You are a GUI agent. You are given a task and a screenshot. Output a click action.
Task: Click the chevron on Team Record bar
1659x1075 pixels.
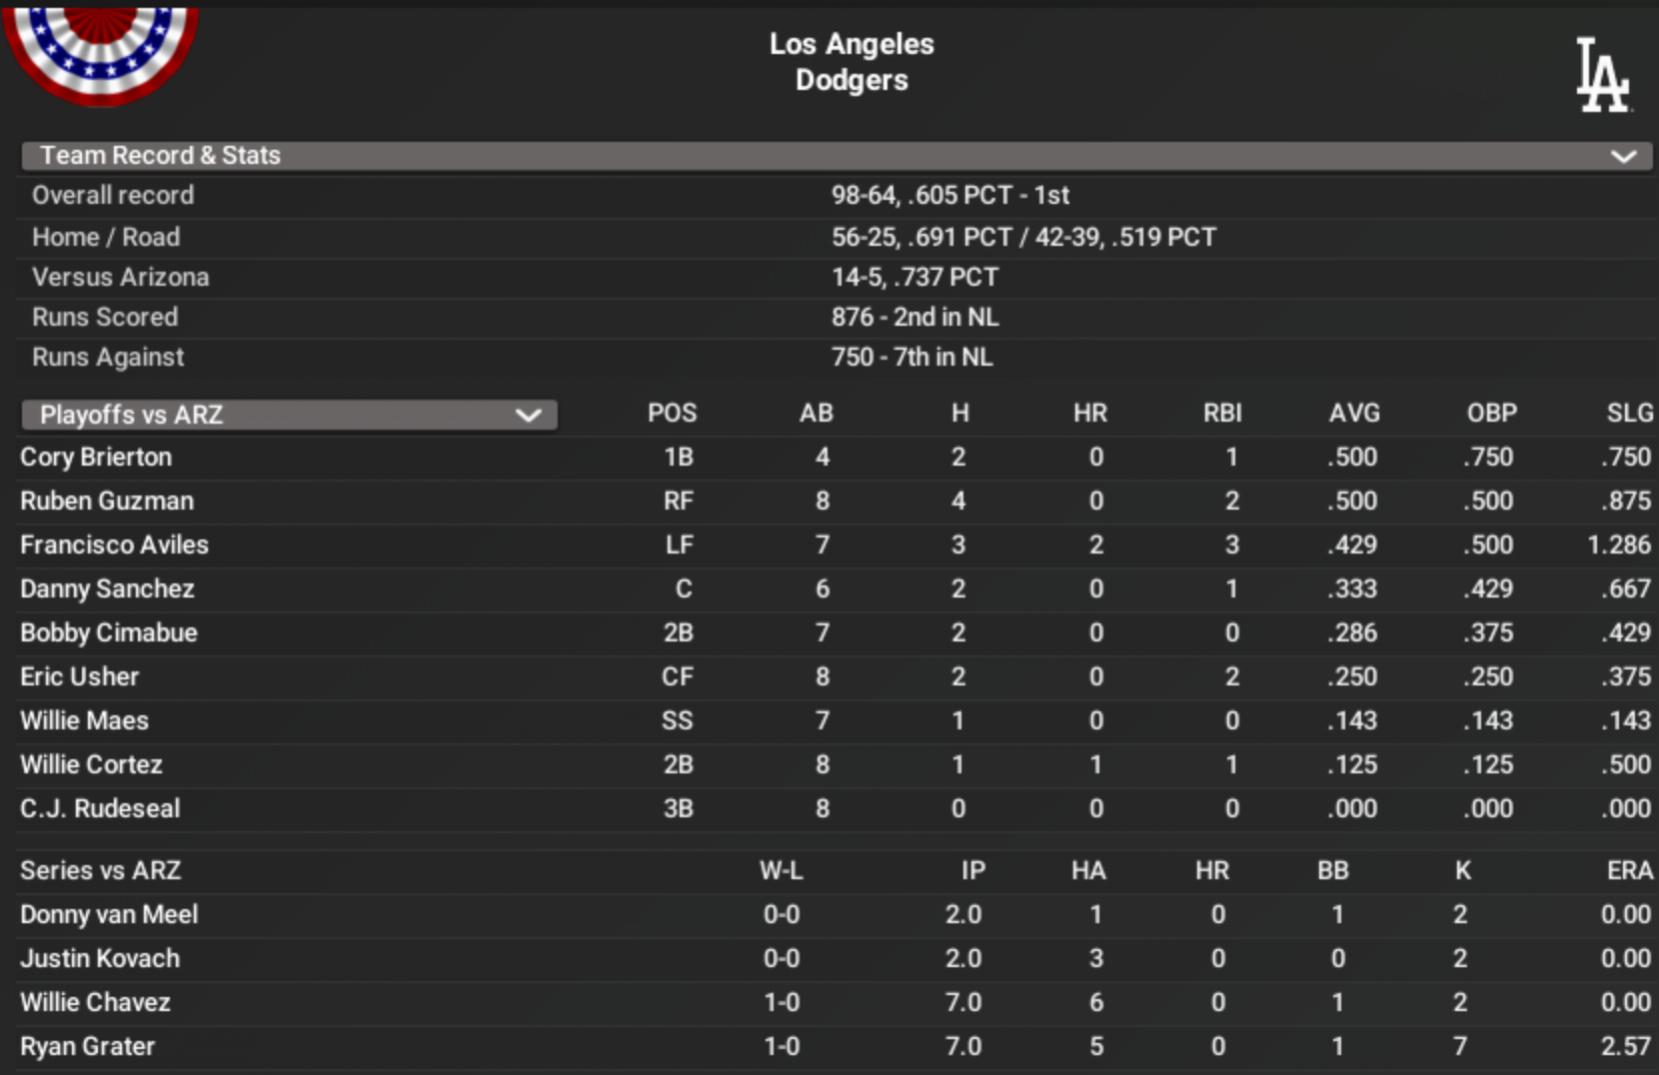click(x=1623, y=156)
